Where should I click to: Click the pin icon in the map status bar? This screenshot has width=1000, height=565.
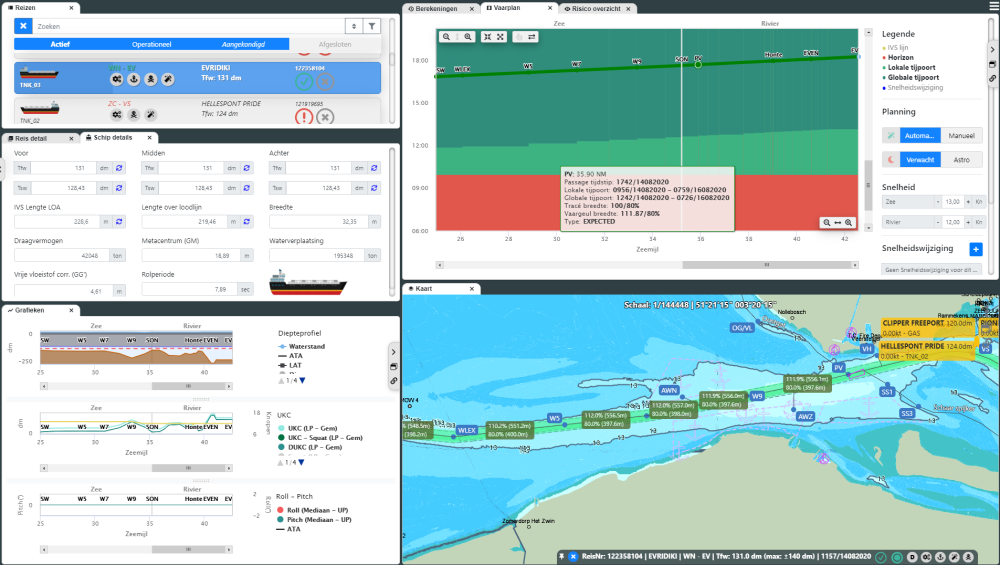[x=562, y=556]
